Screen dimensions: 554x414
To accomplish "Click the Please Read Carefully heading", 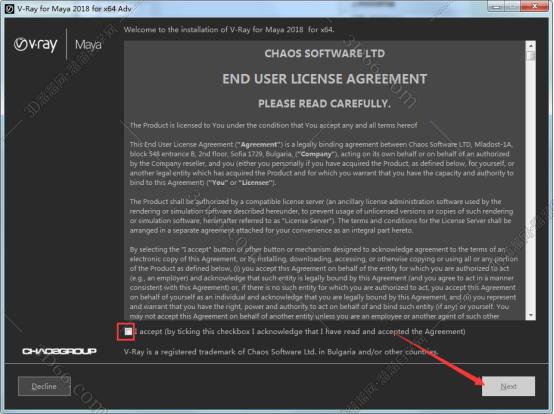I will click(x=324, y=104).
